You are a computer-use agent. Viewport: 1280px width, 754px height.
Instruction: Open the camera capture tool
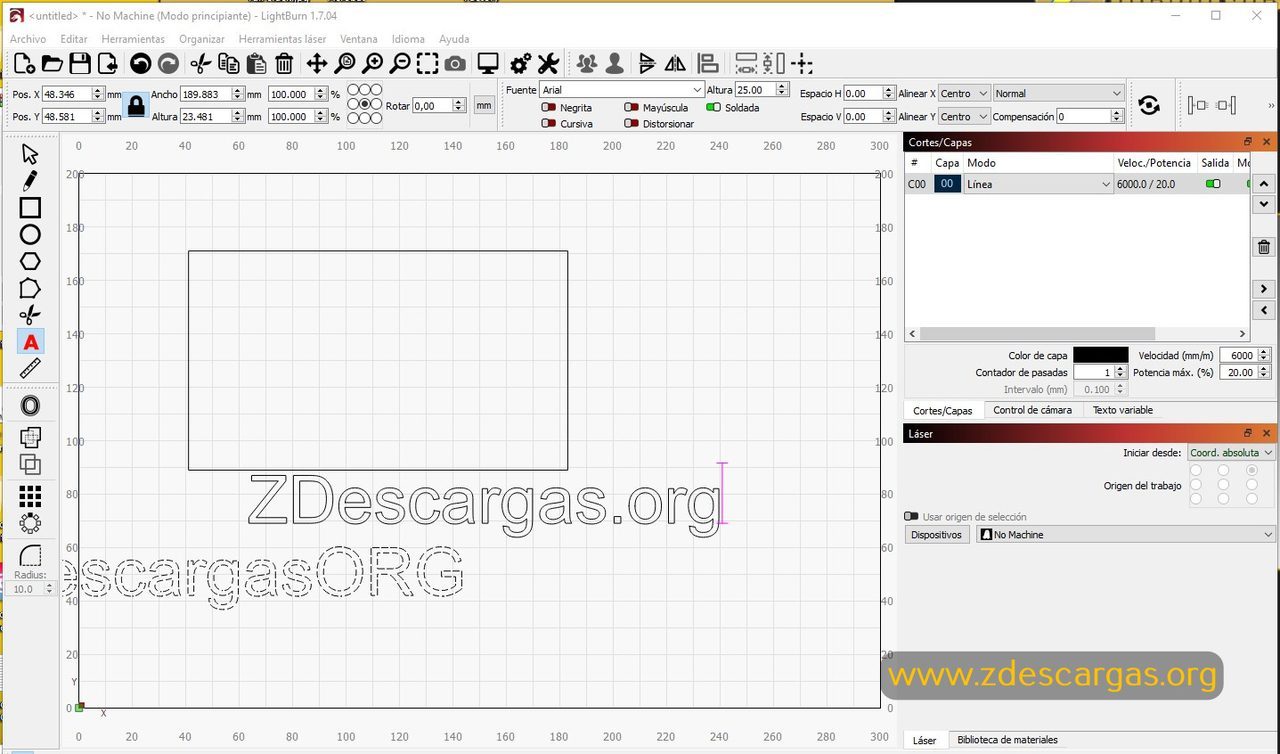(x=455, y=64)
